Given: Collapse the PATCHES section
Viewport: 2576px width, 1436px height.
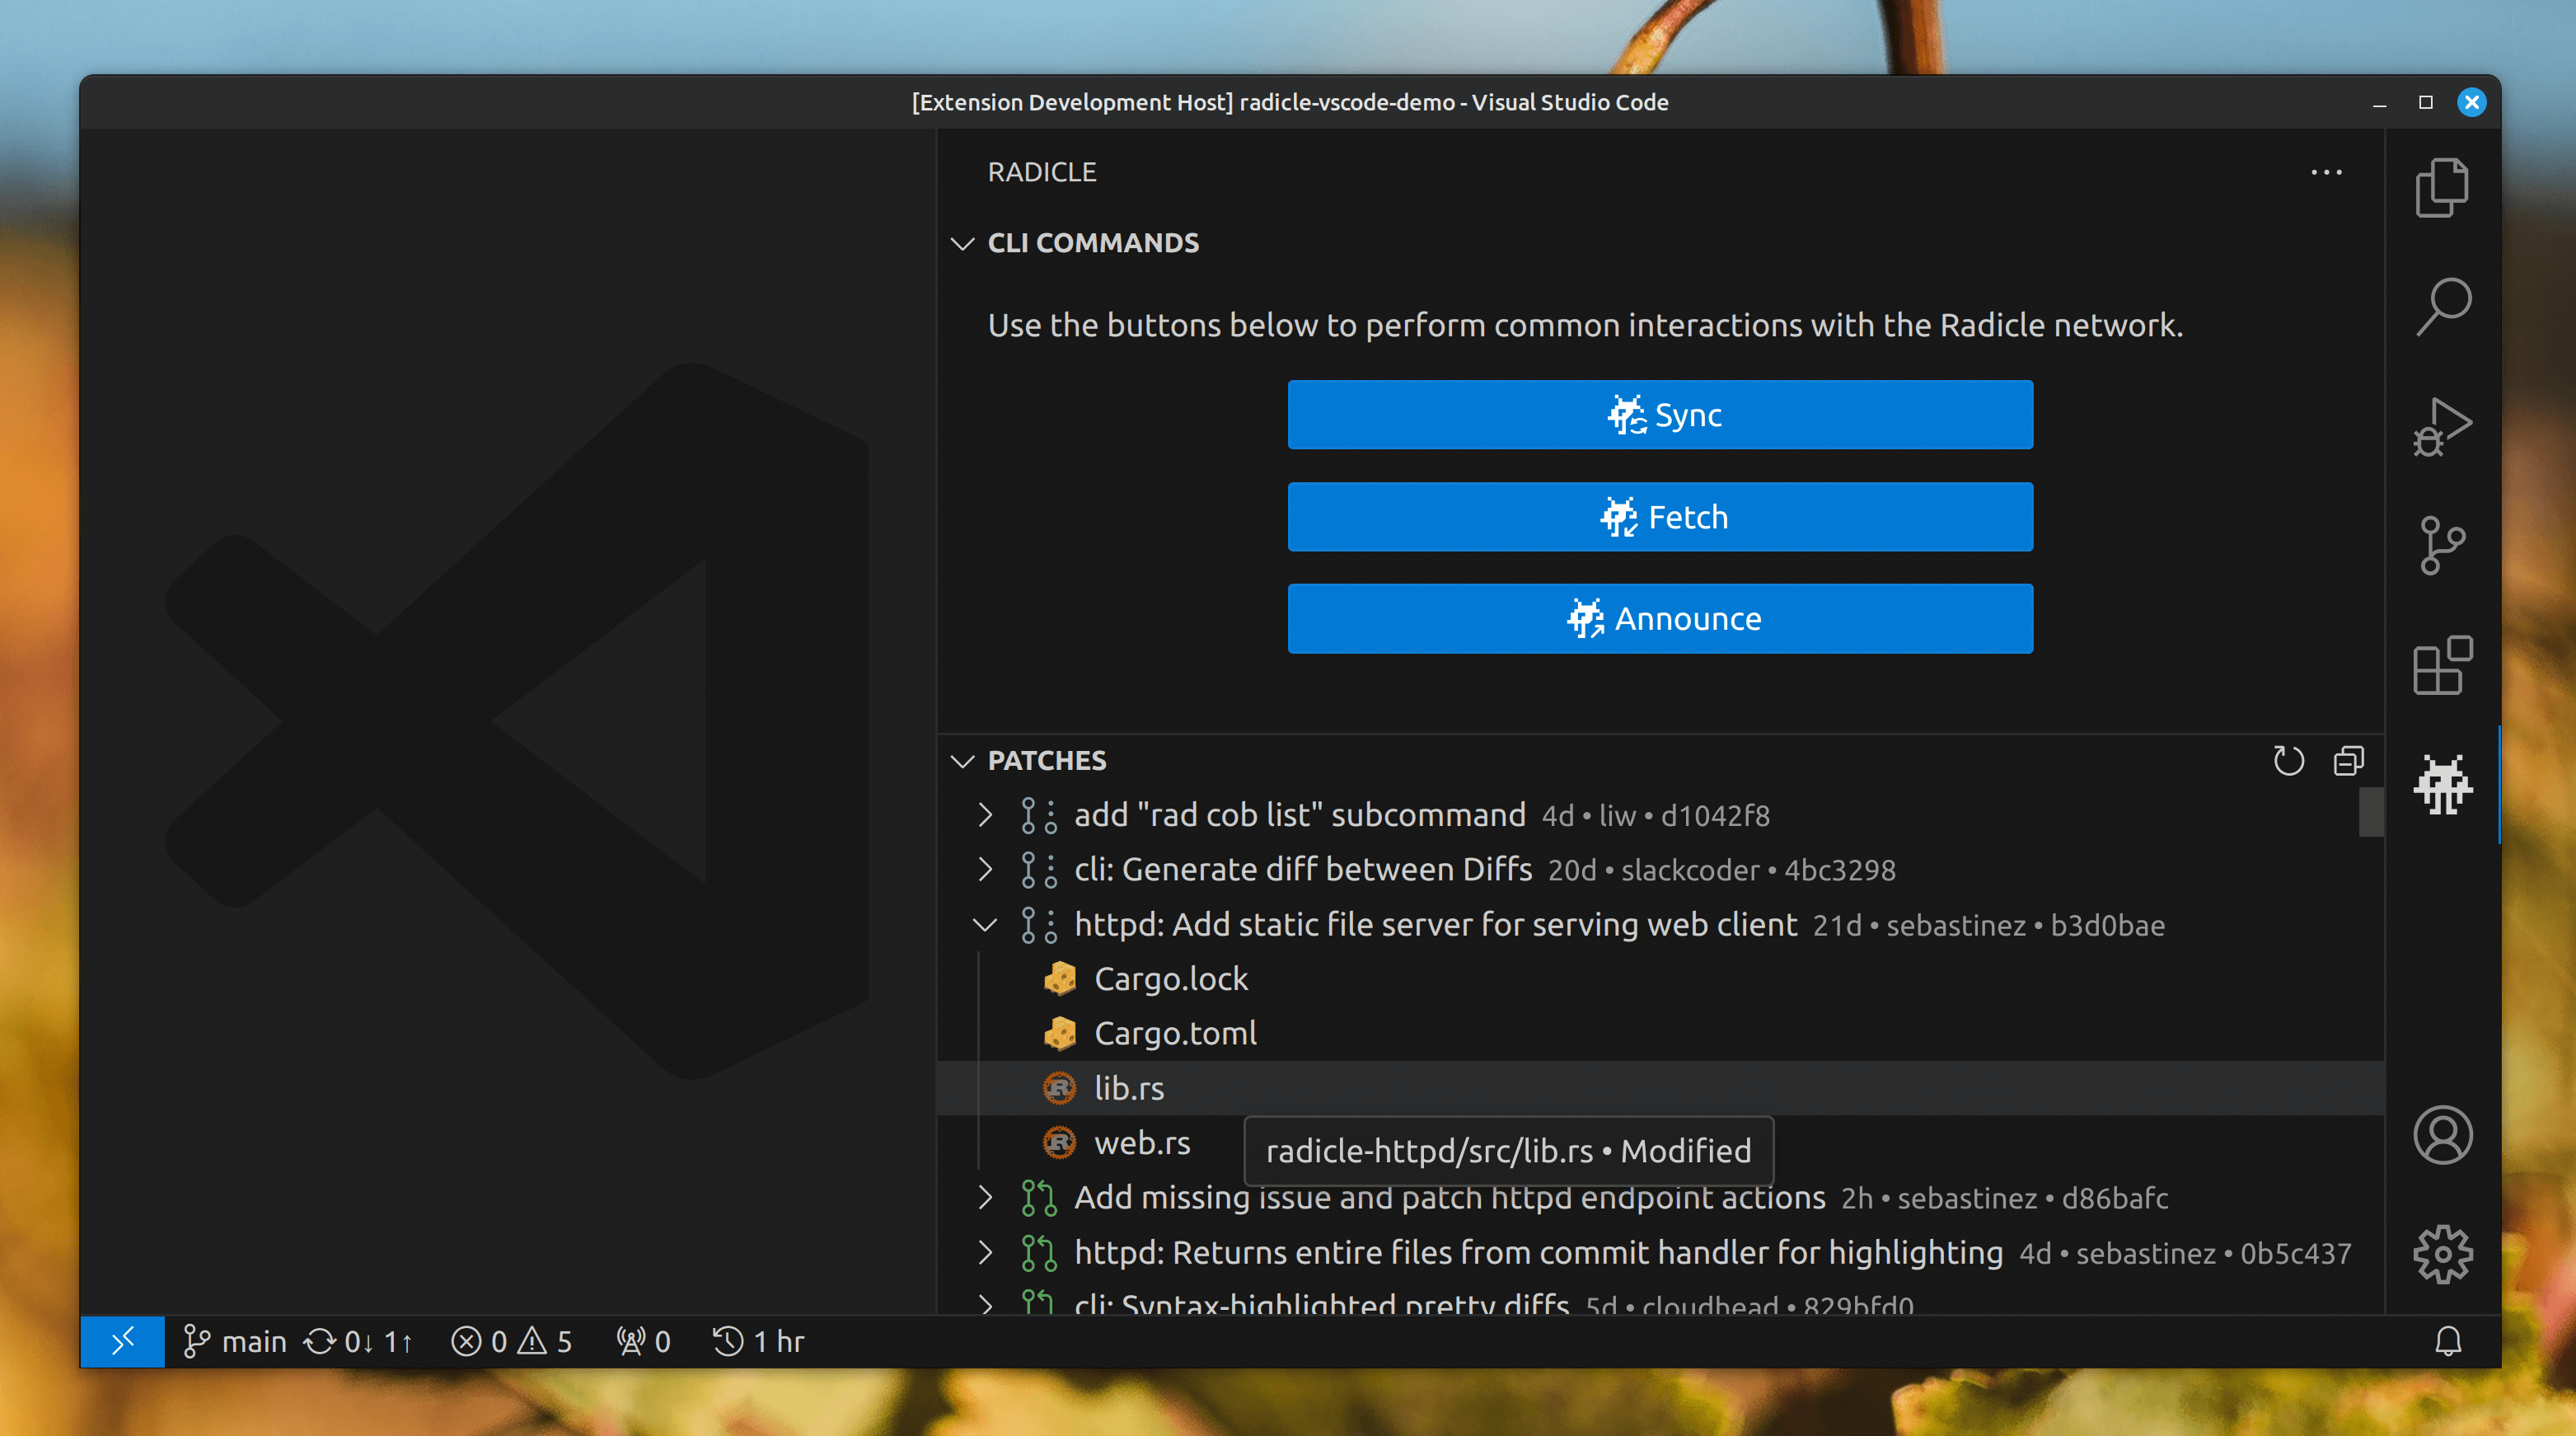Looking at the screenshot, I should [x=962, y=761].
